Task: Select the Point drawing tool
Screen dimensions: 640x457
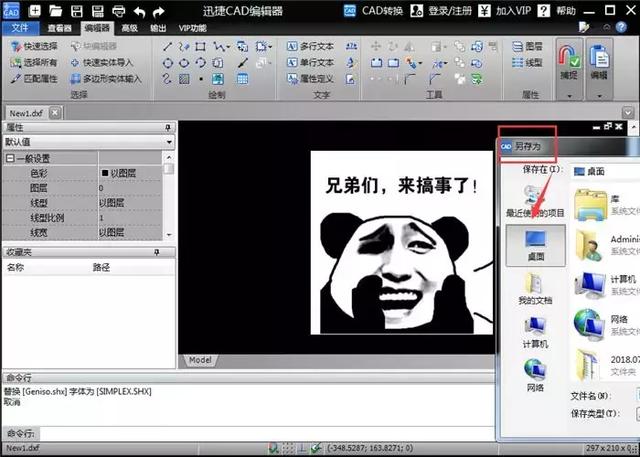Action: click(x=201, y=79)
